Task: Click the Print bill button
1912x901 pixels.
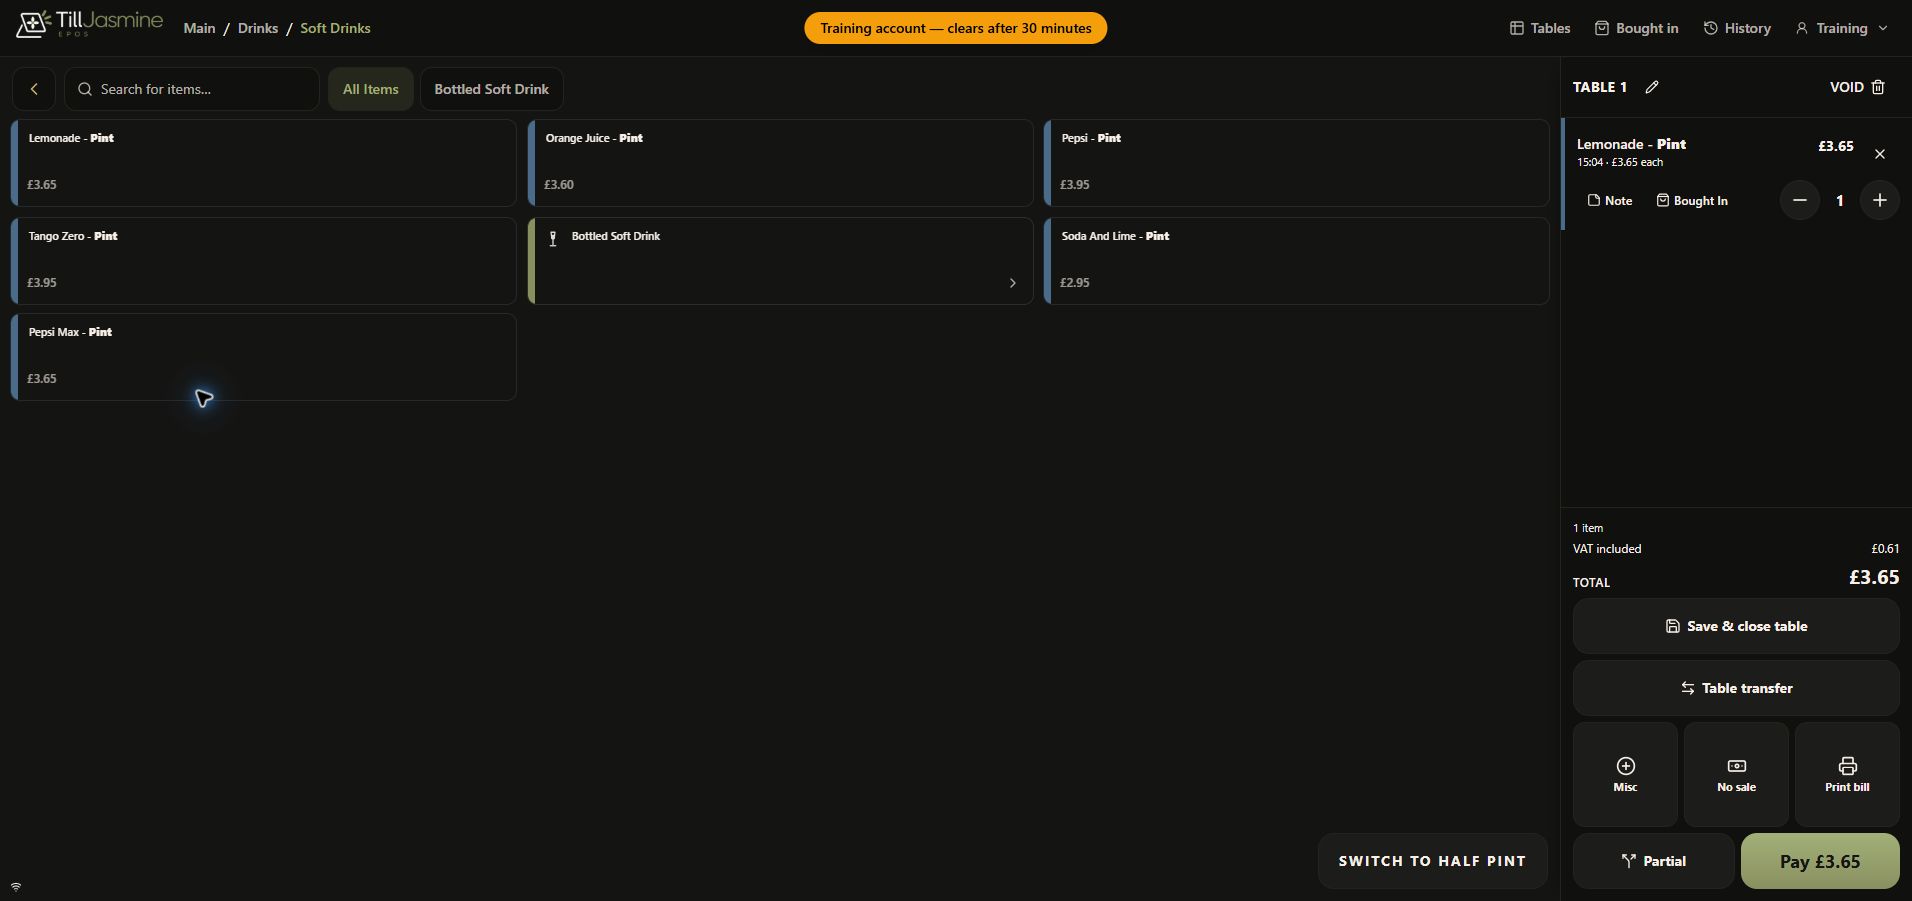Action: point(1847,774)
